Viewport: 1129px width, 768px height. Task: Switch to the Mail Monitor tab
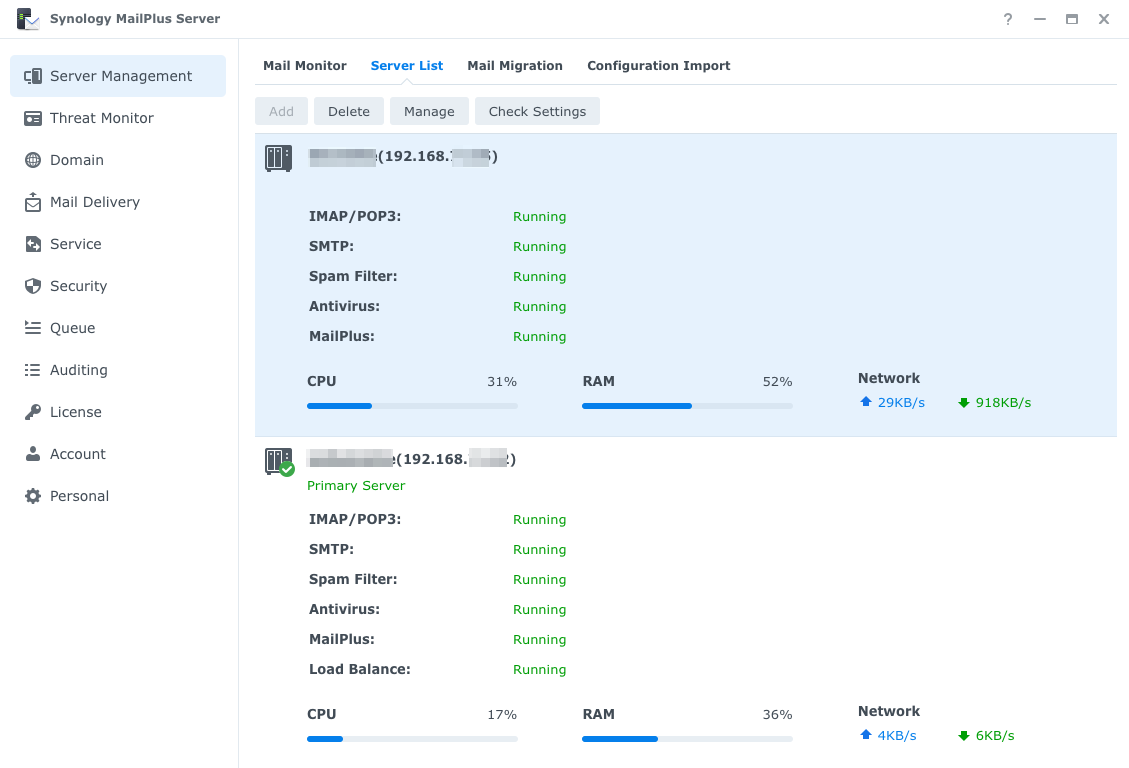click(x=305, y=65)
